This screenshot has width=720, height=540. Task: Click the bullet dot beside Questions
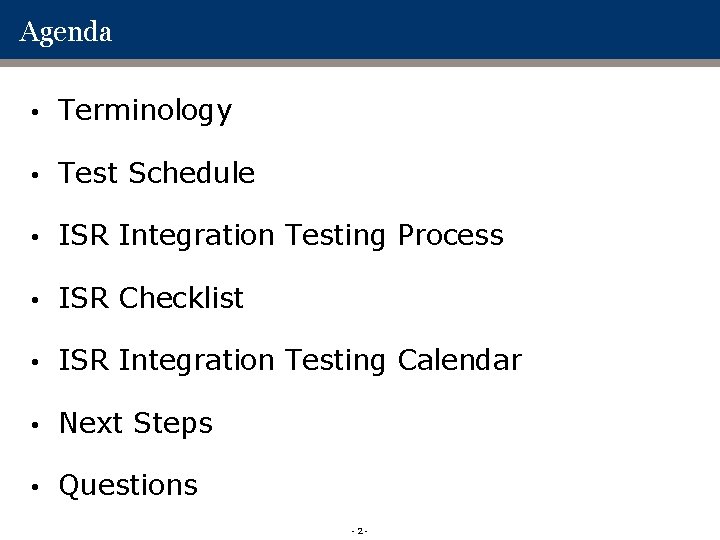[35, 486]
